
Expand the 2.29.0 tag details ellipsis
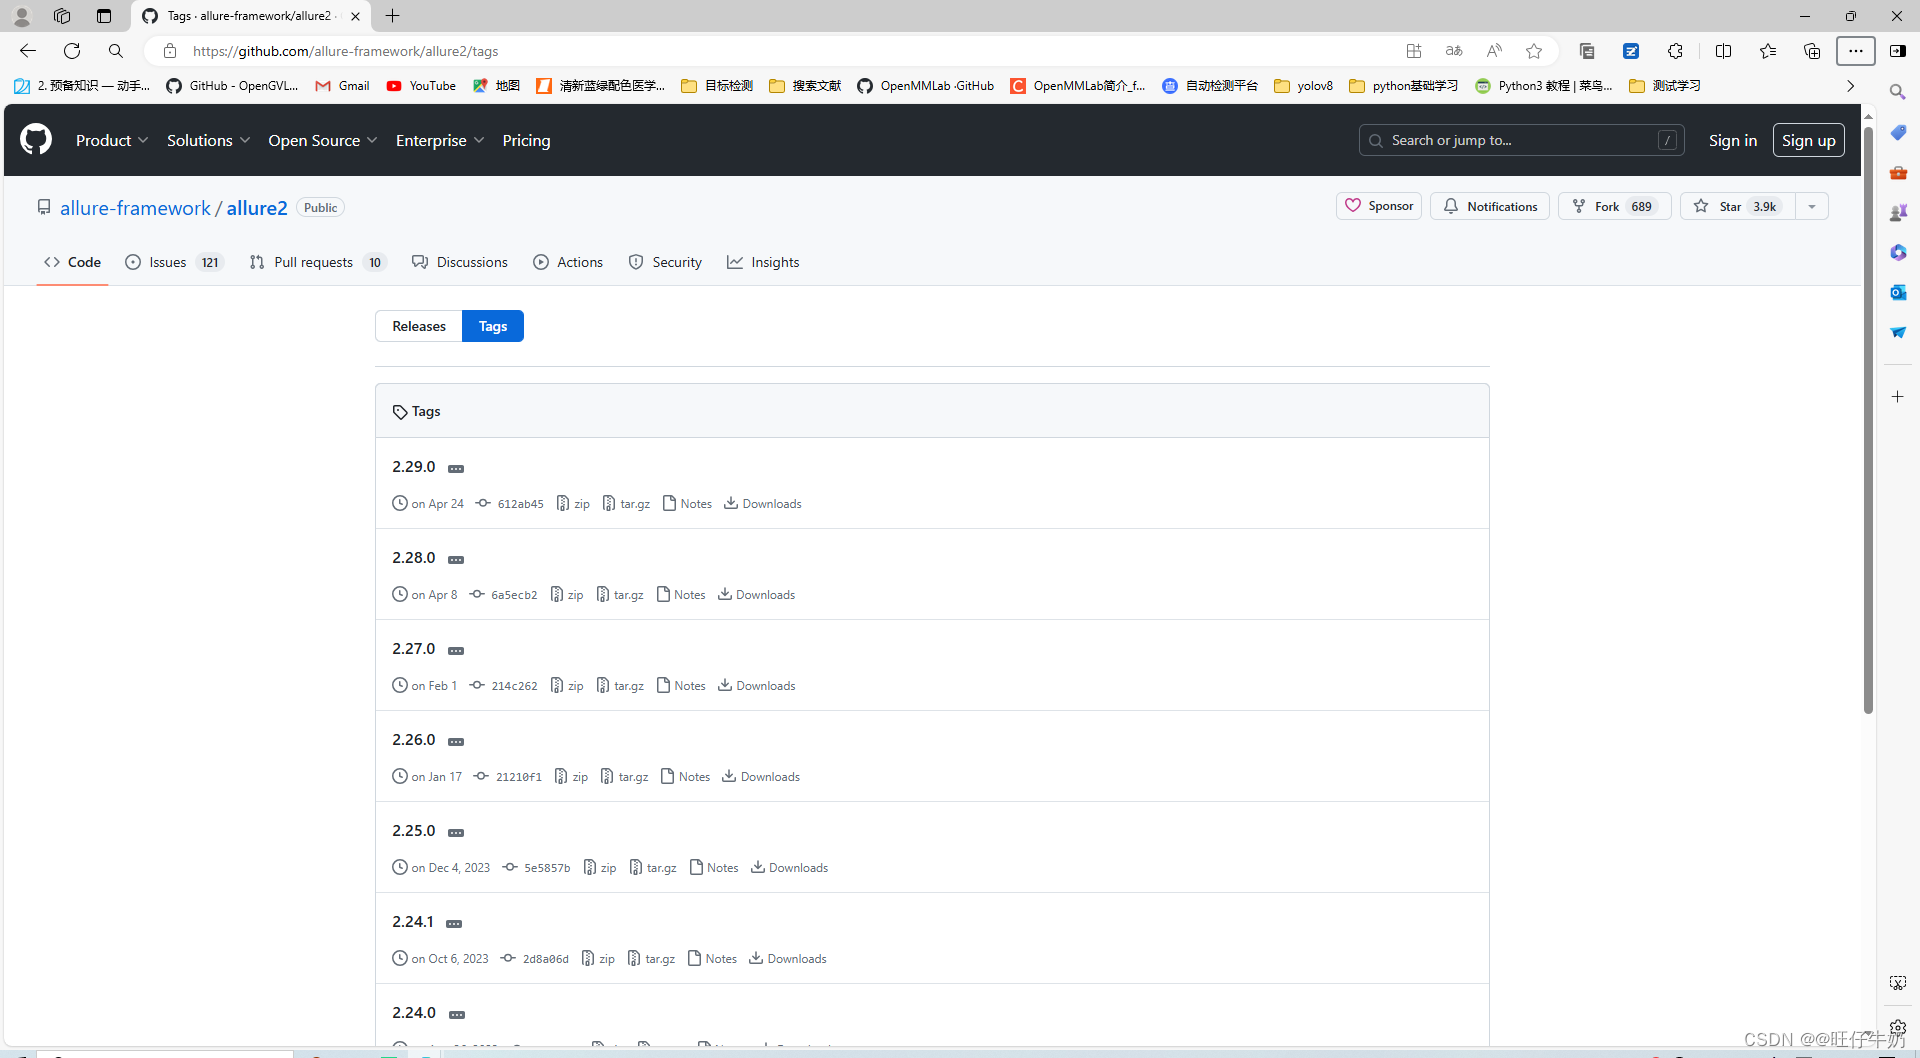[456, 469]
